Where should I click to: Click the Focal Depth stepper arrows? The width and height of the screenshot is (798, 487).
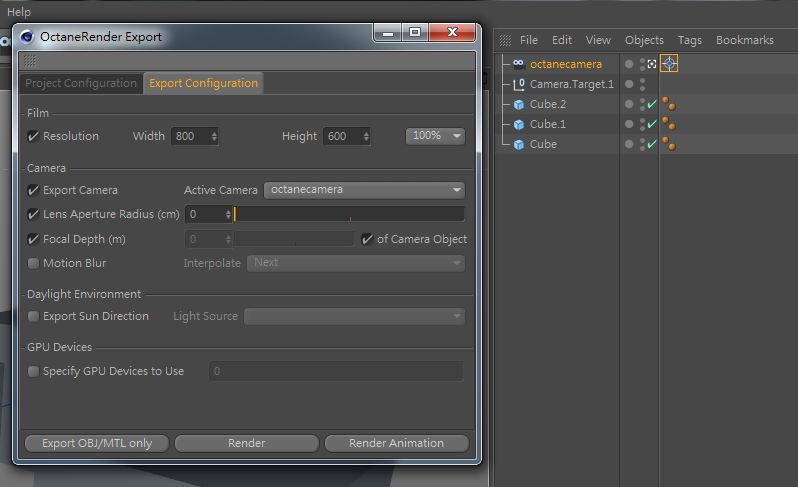[x=228, y=239]
